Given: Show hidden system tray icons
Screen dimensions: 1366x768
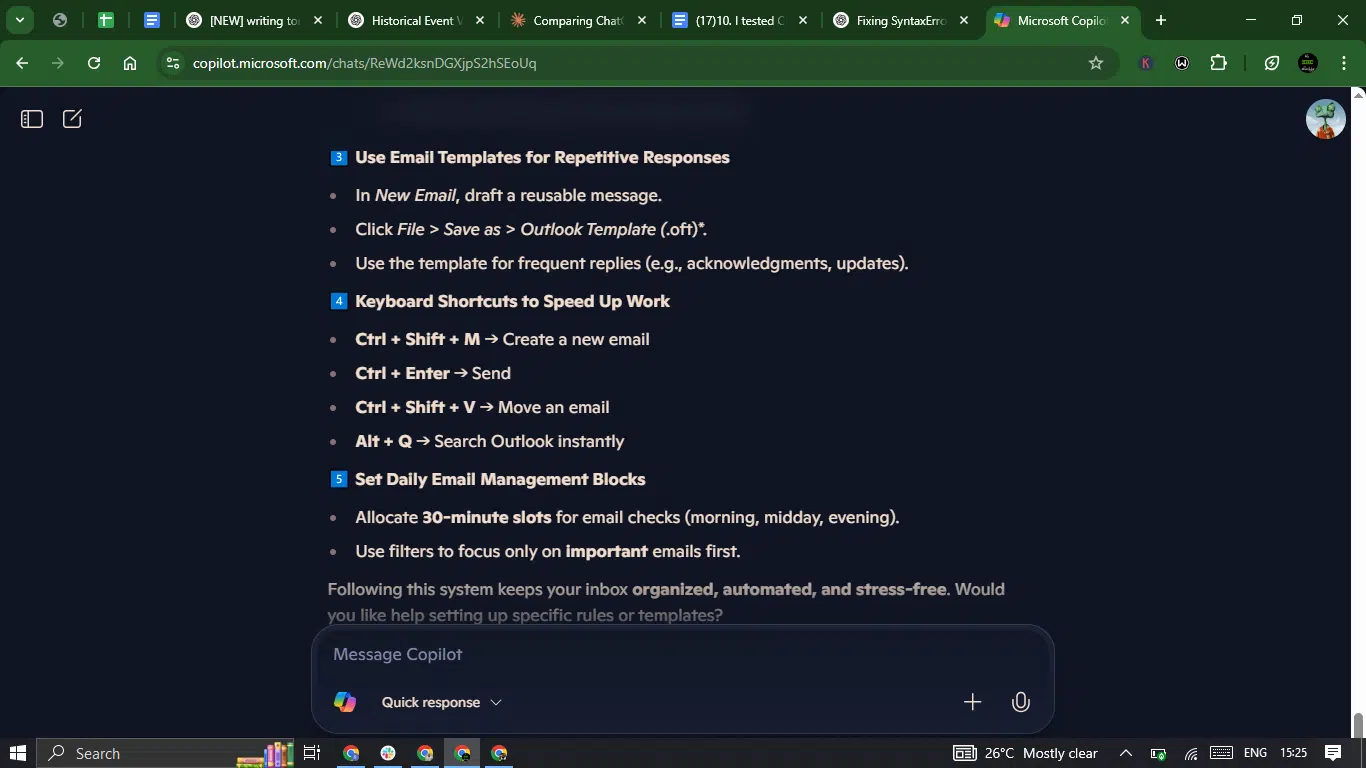Looking at the screenshot, I should pyautogui.click(x=1125, y=753).
